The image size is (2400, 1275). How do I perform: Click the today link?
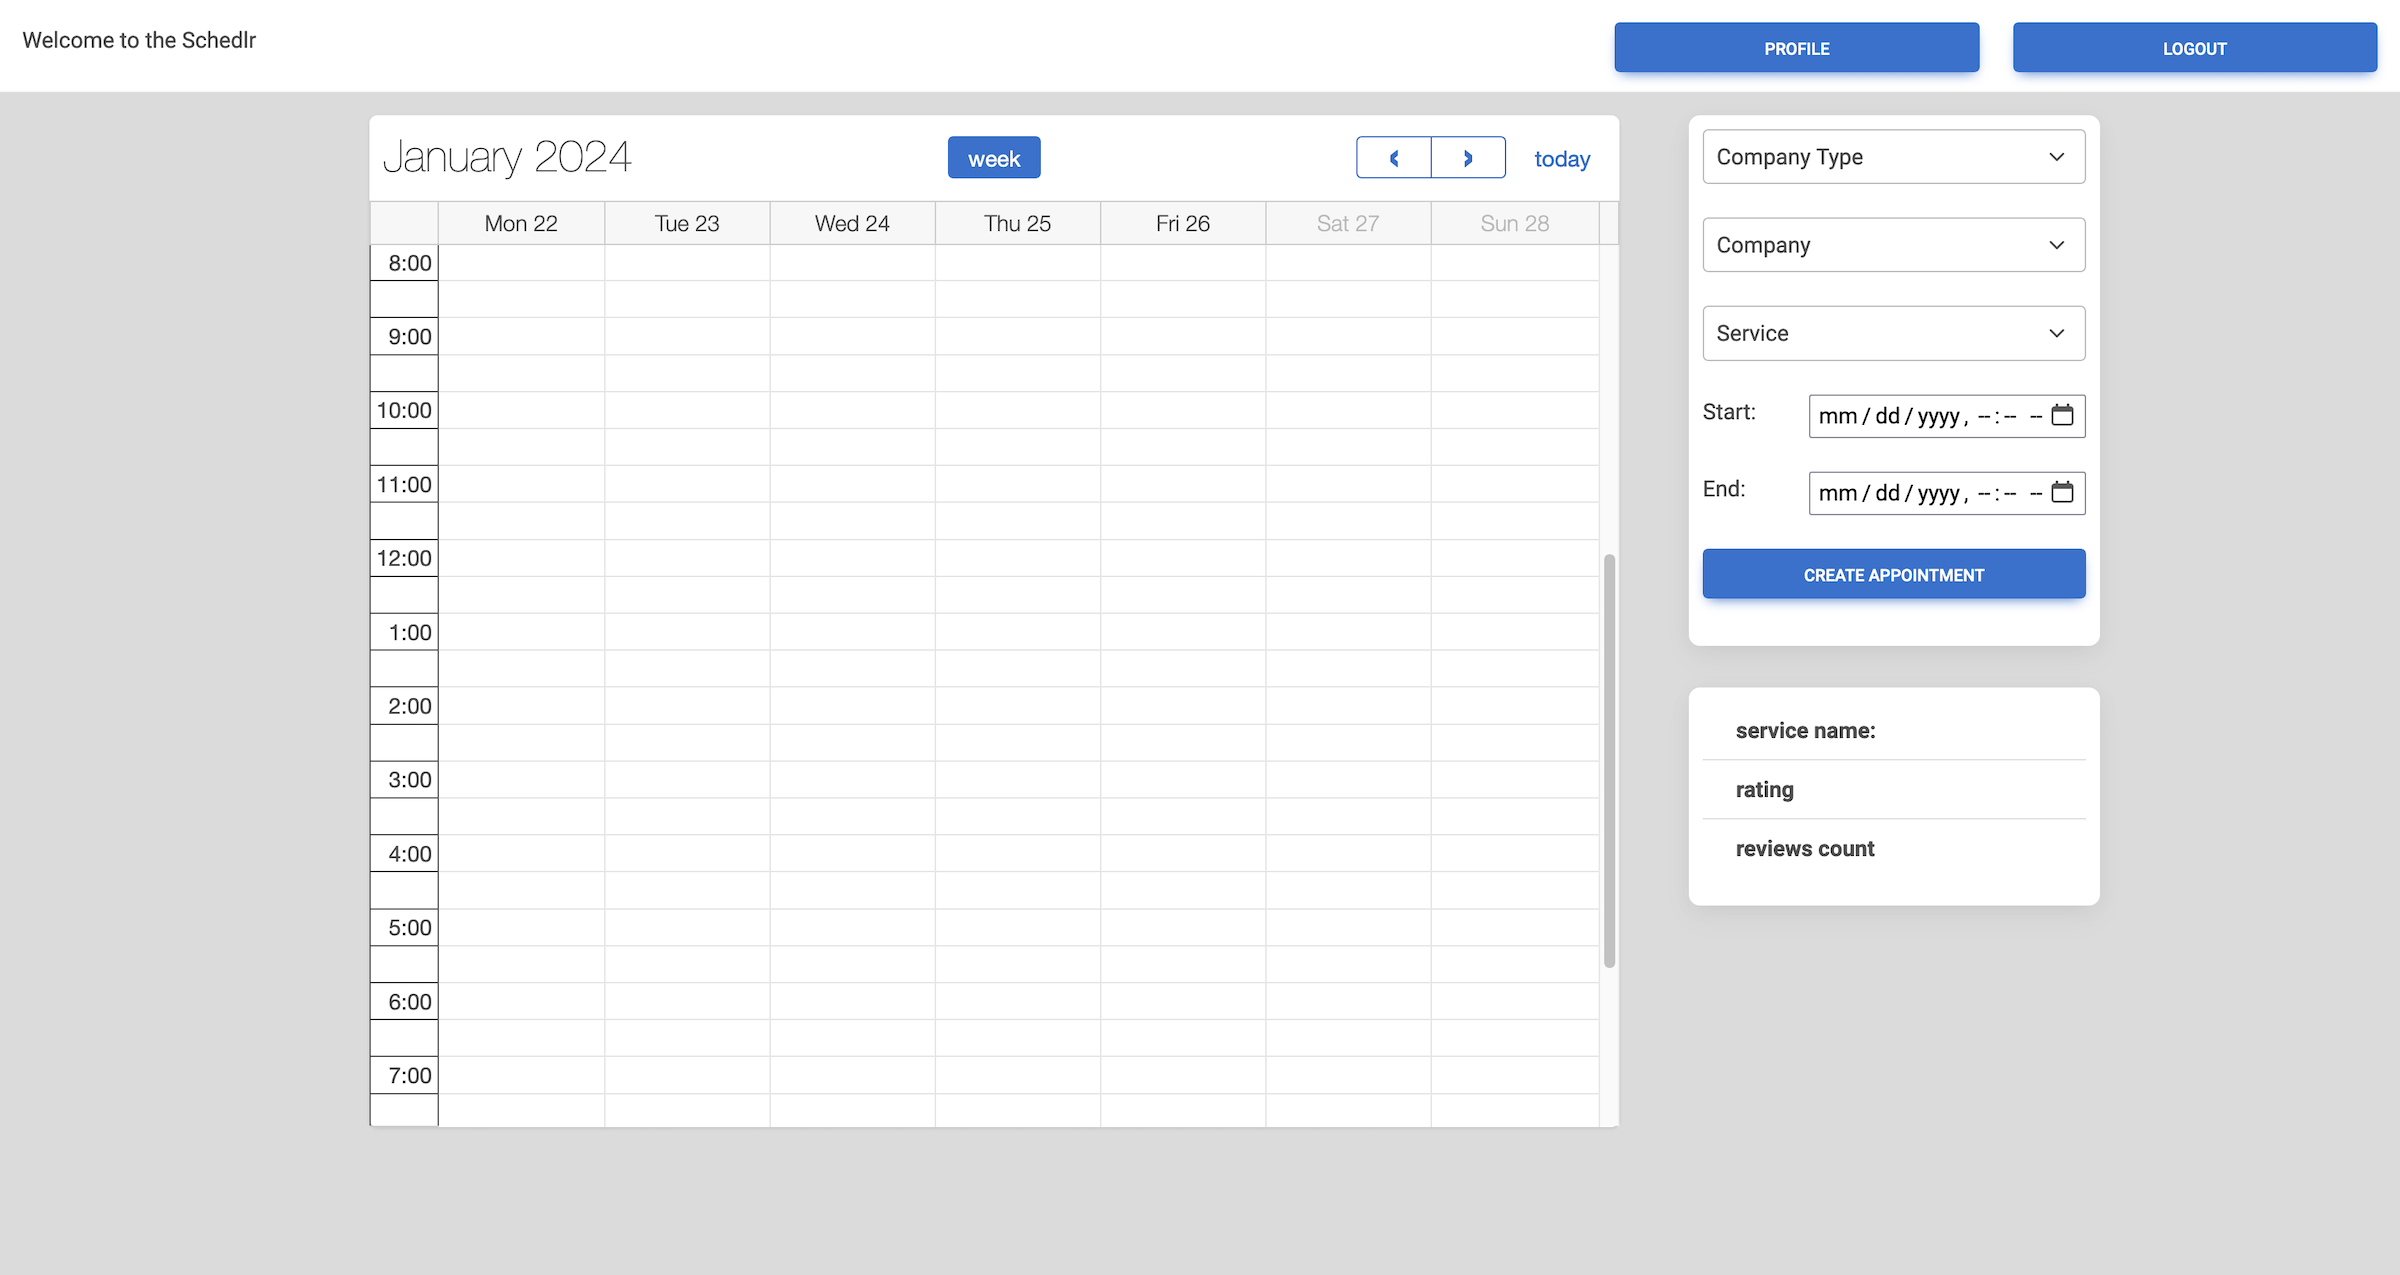coord(1561,159)
